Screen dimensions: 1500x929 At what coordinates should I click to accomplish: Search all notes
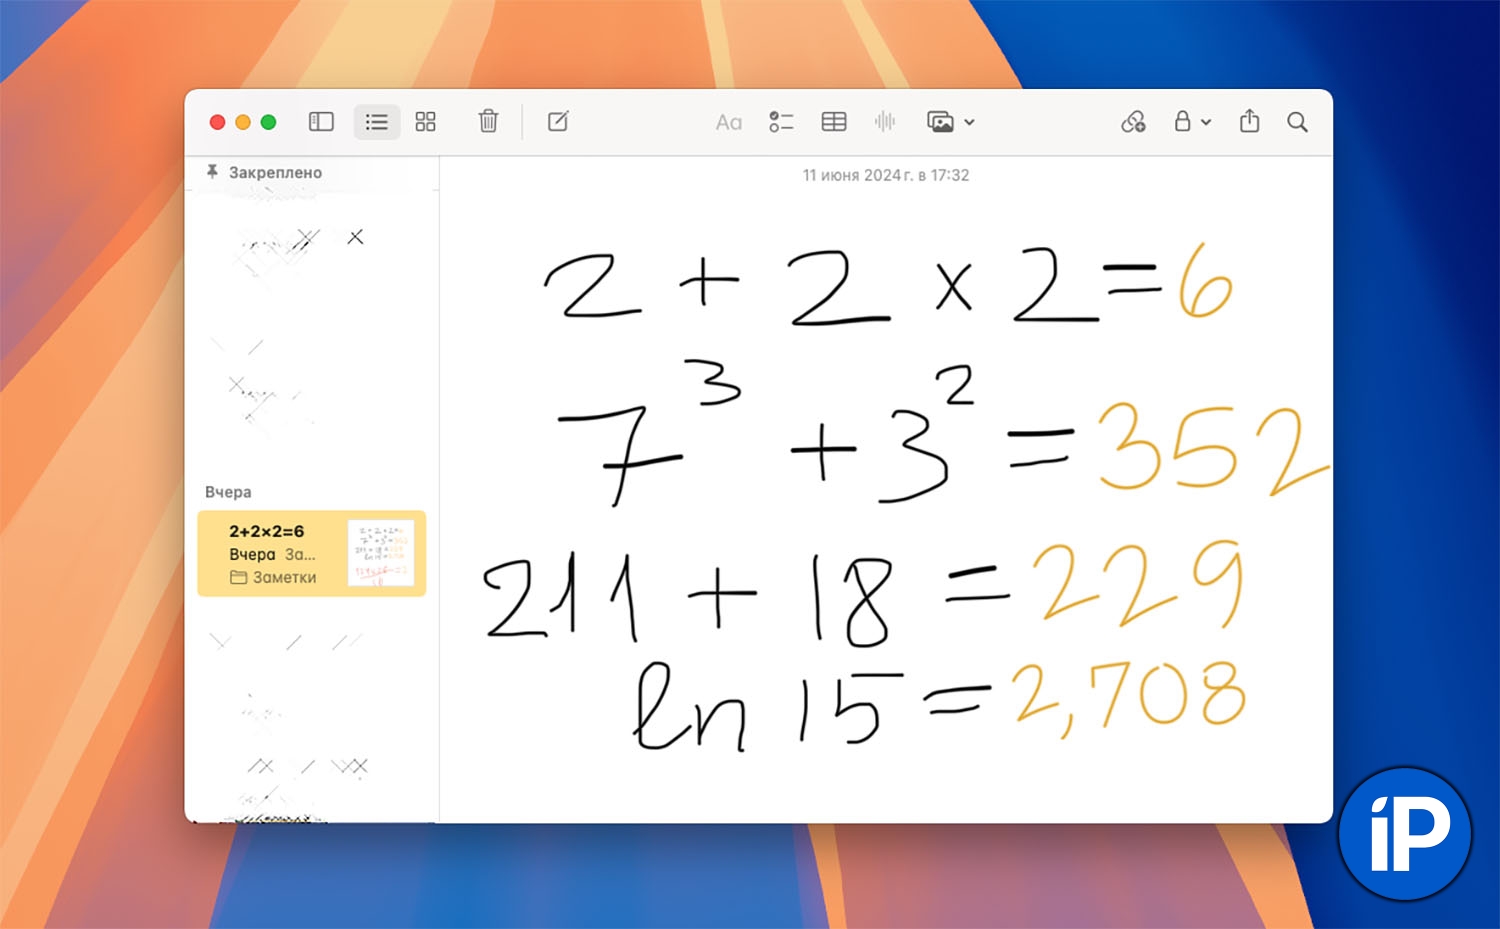(1297, 122)
